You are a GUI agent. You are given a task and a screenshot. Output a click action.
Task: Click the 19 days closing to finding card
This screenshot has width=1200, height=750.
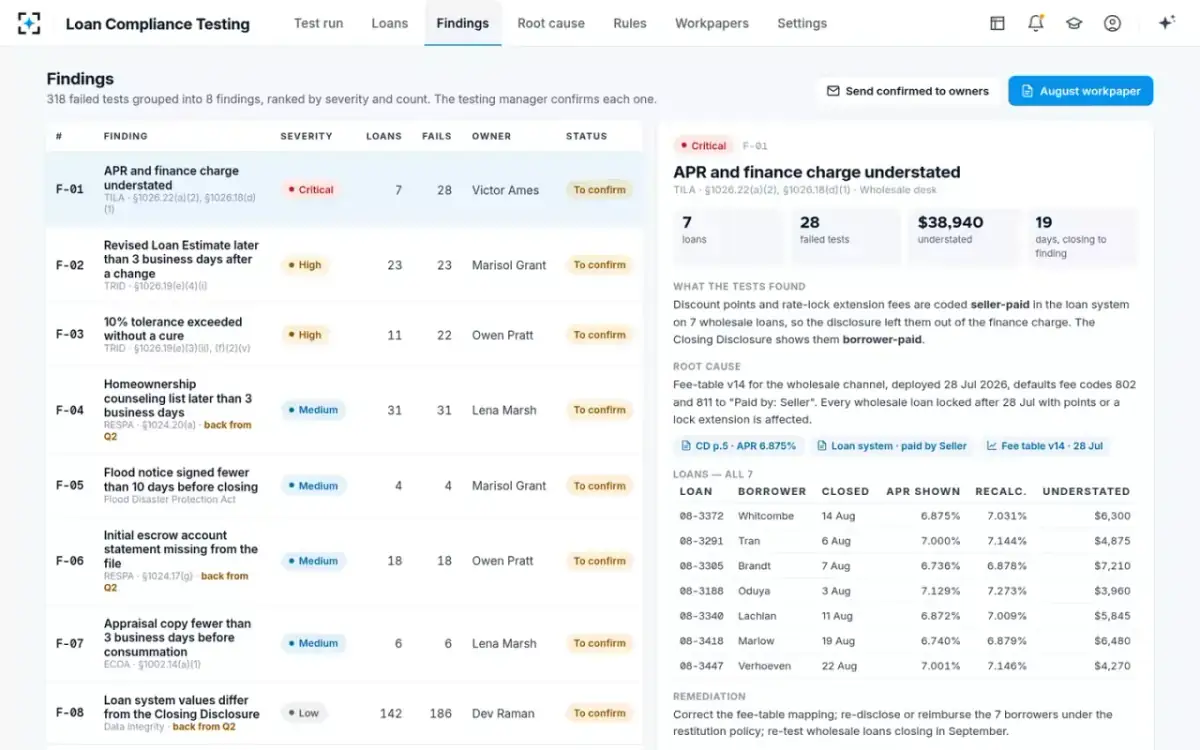pos(1082,237)
